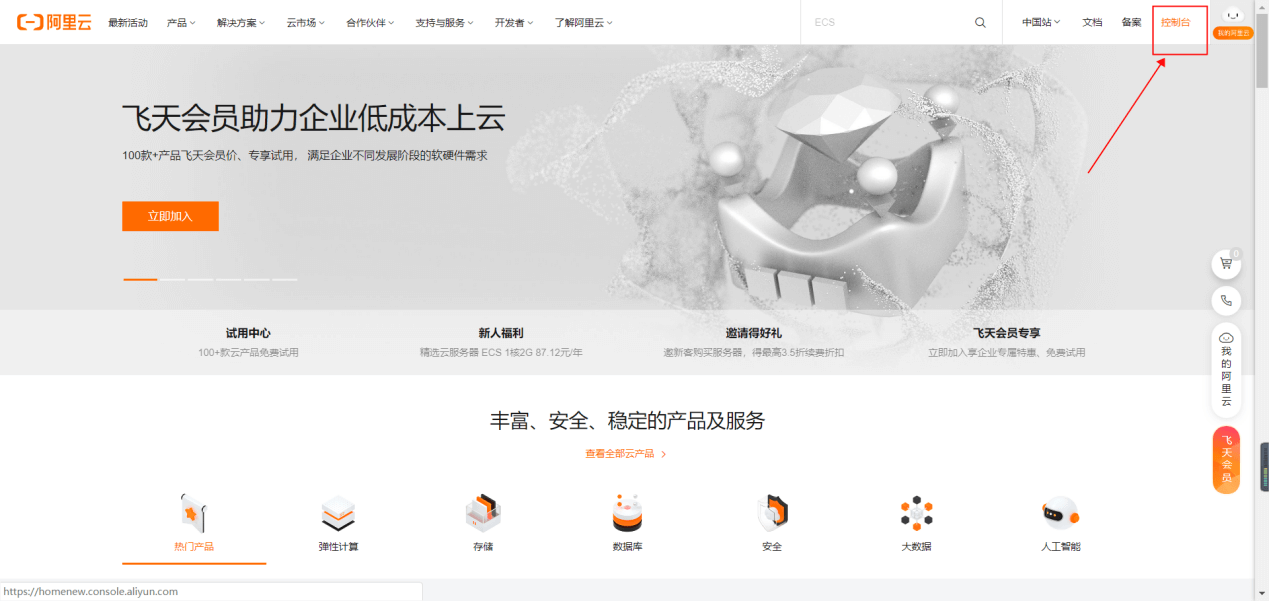Expand the 支持与服务 menu

pos(444,22)
